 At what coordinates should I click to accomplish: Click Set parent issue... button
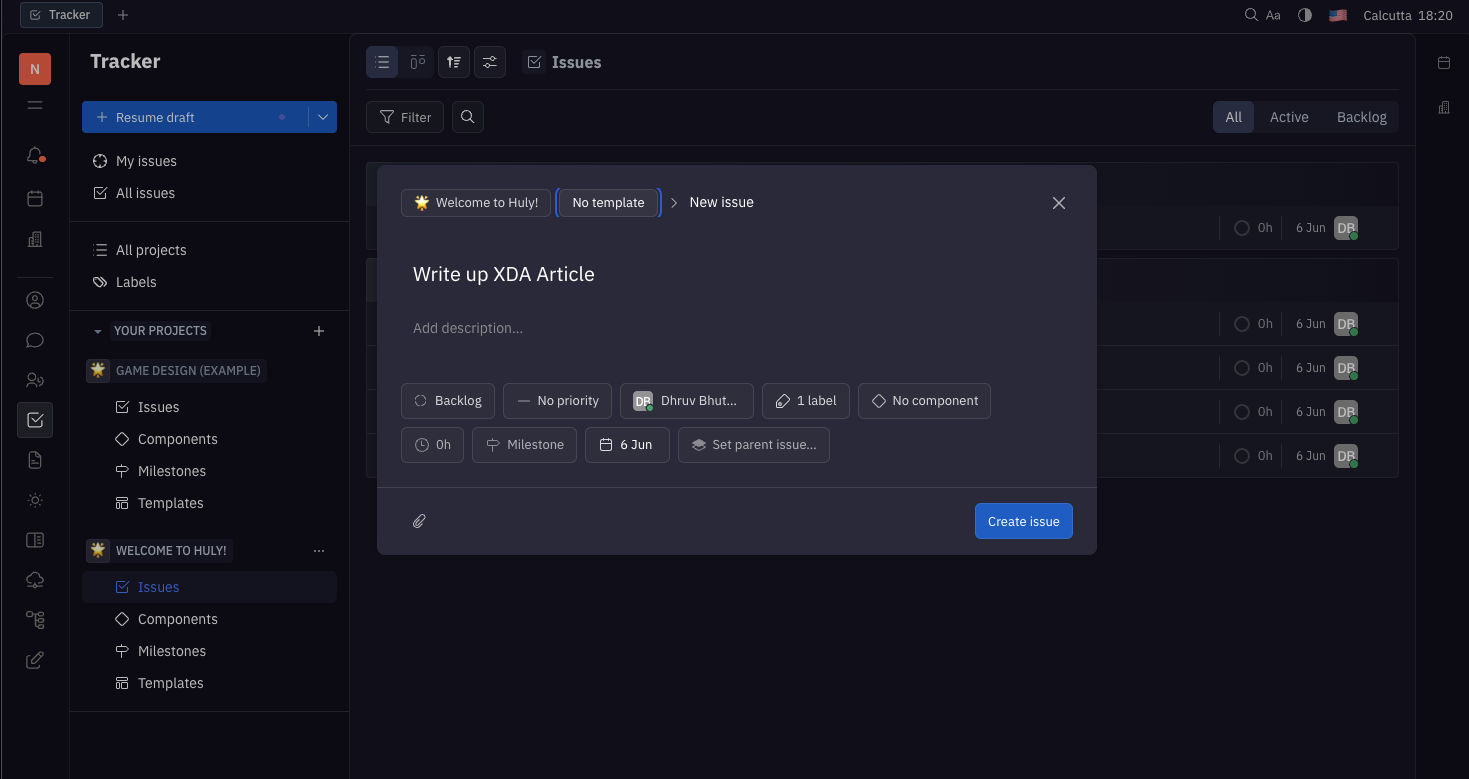(754, 445)
